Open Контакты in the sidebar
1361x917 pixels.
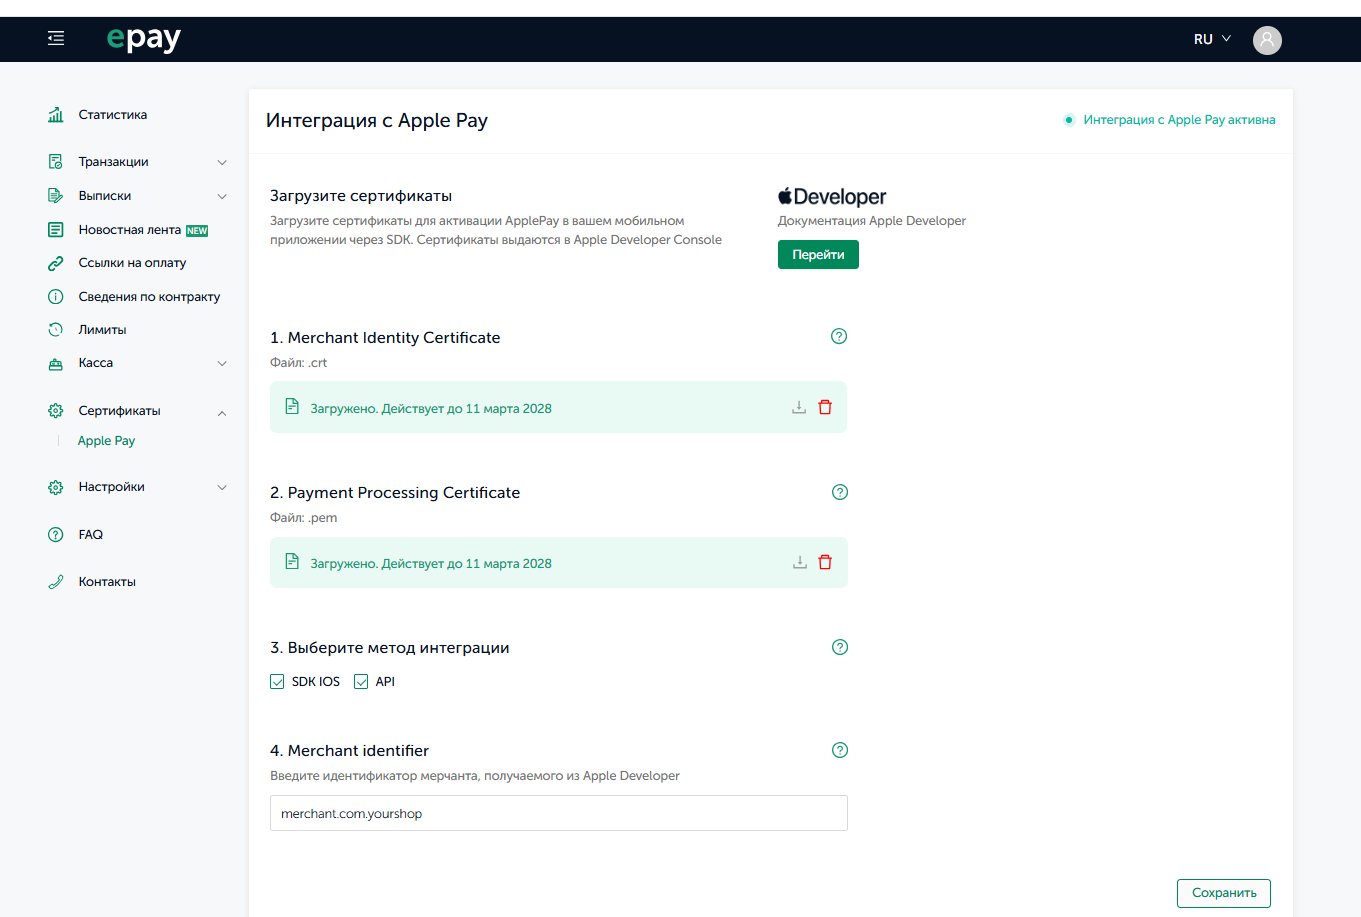(107, 582)
